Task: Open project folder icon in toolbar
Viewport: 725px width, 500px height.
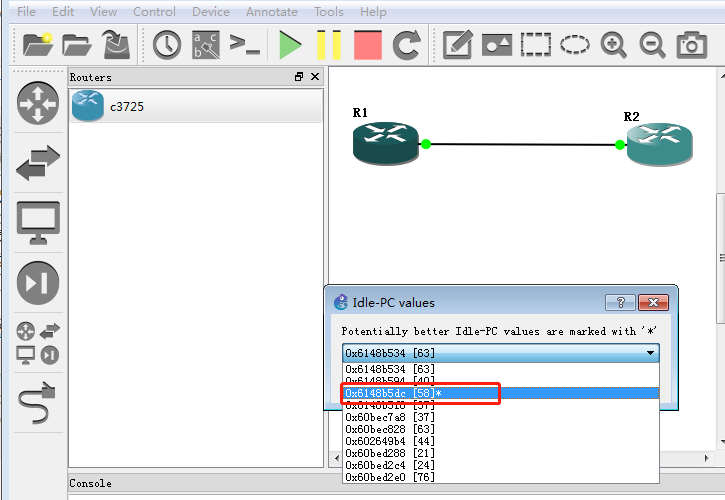Action: click(x=77, y=45)
